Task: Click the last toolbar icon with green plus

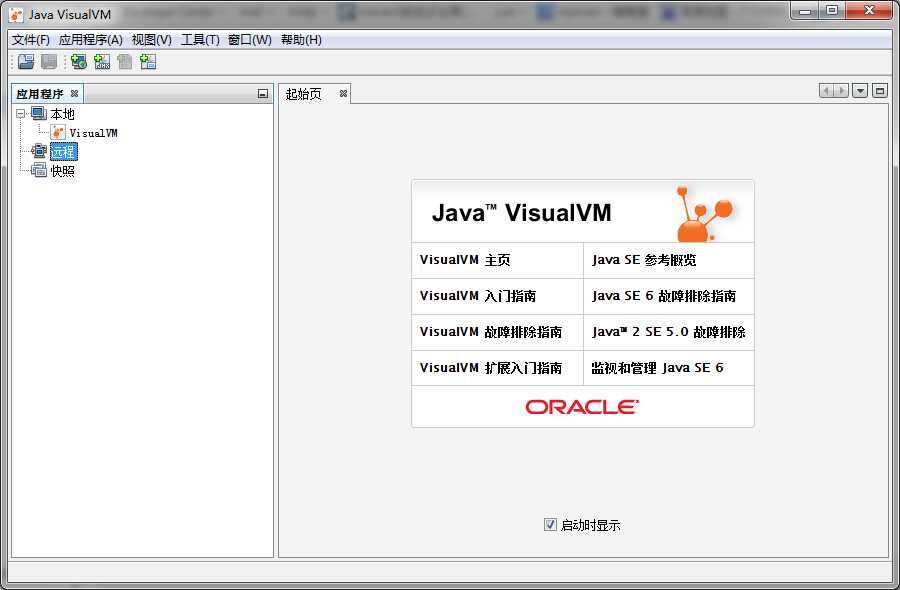Action: (148, 61)
